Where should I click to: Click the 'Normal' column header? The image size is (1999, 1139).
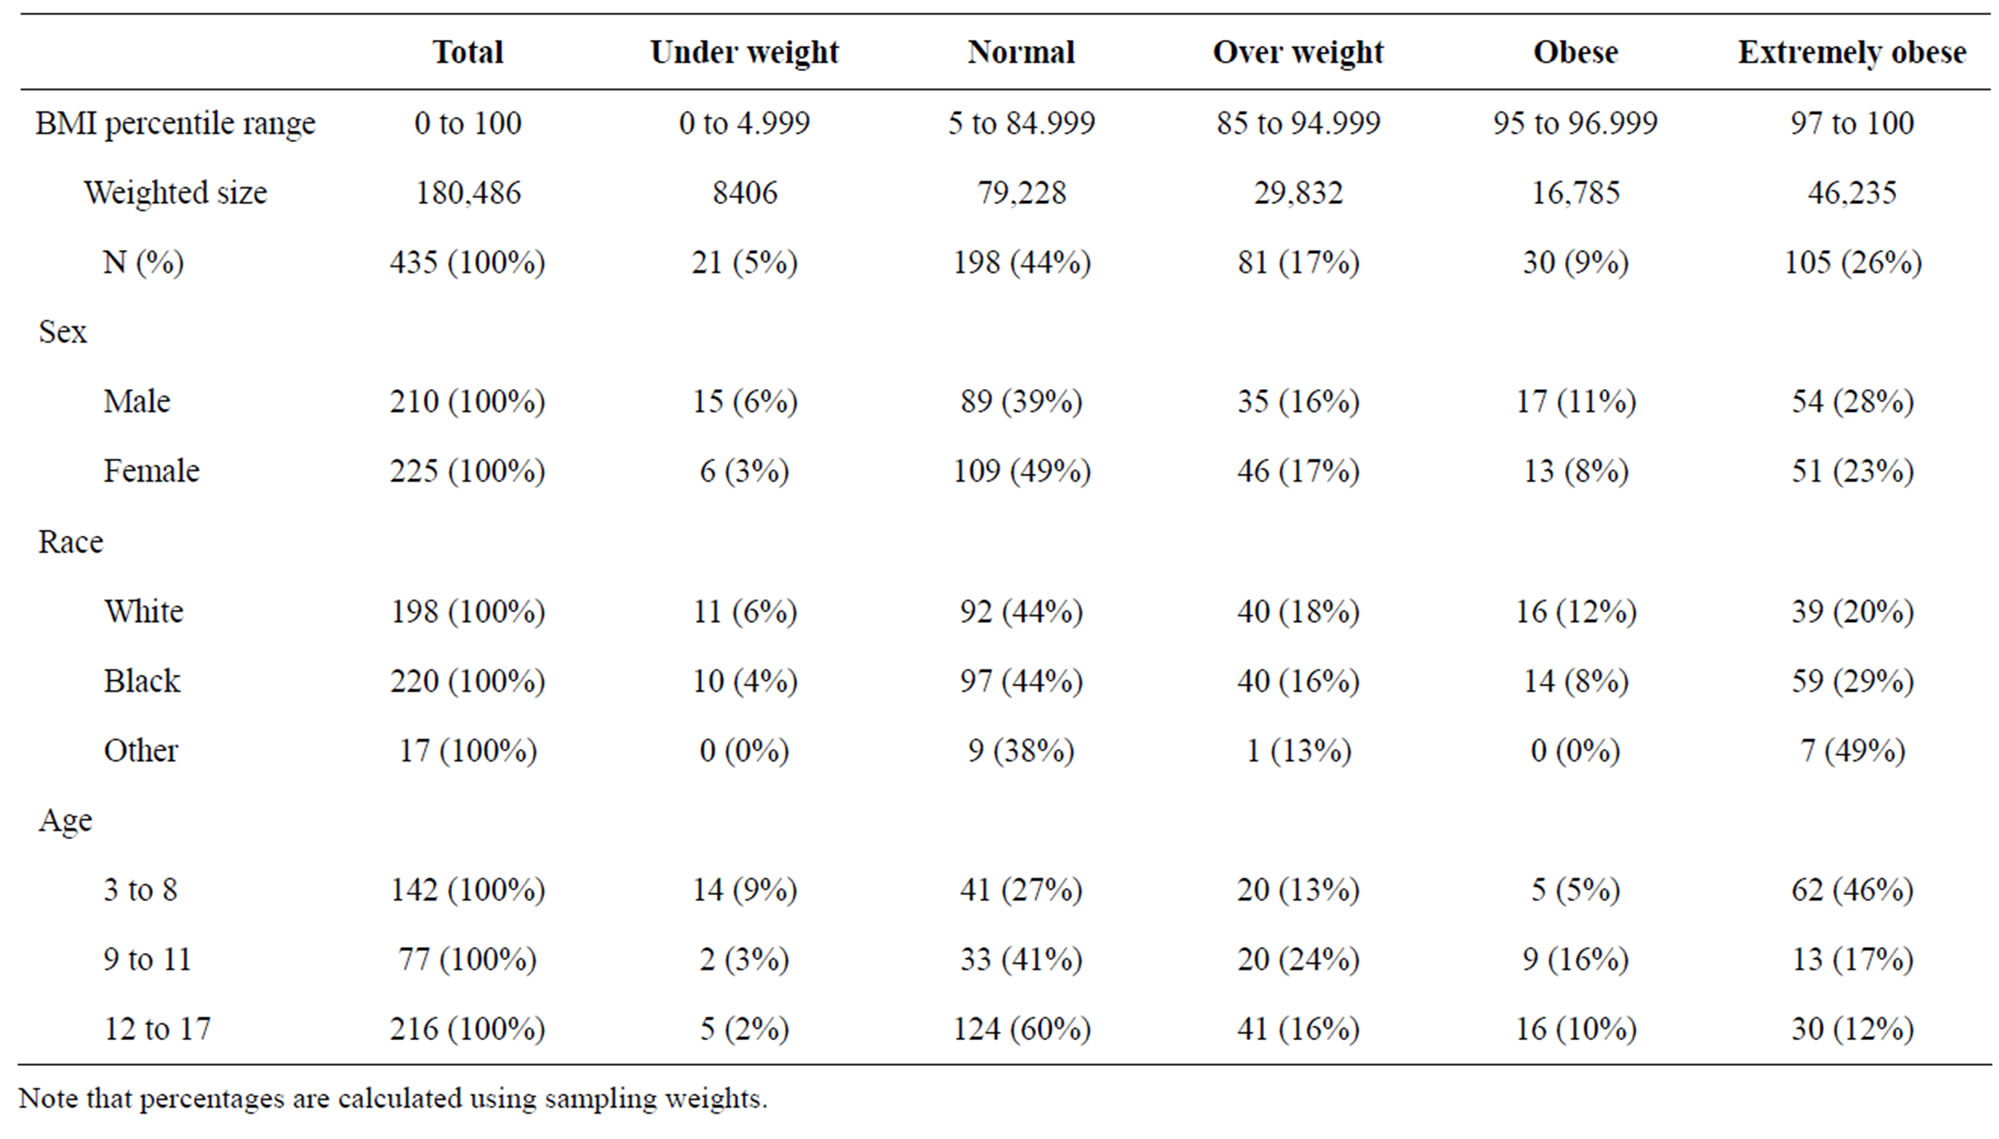pos(1021,52)
